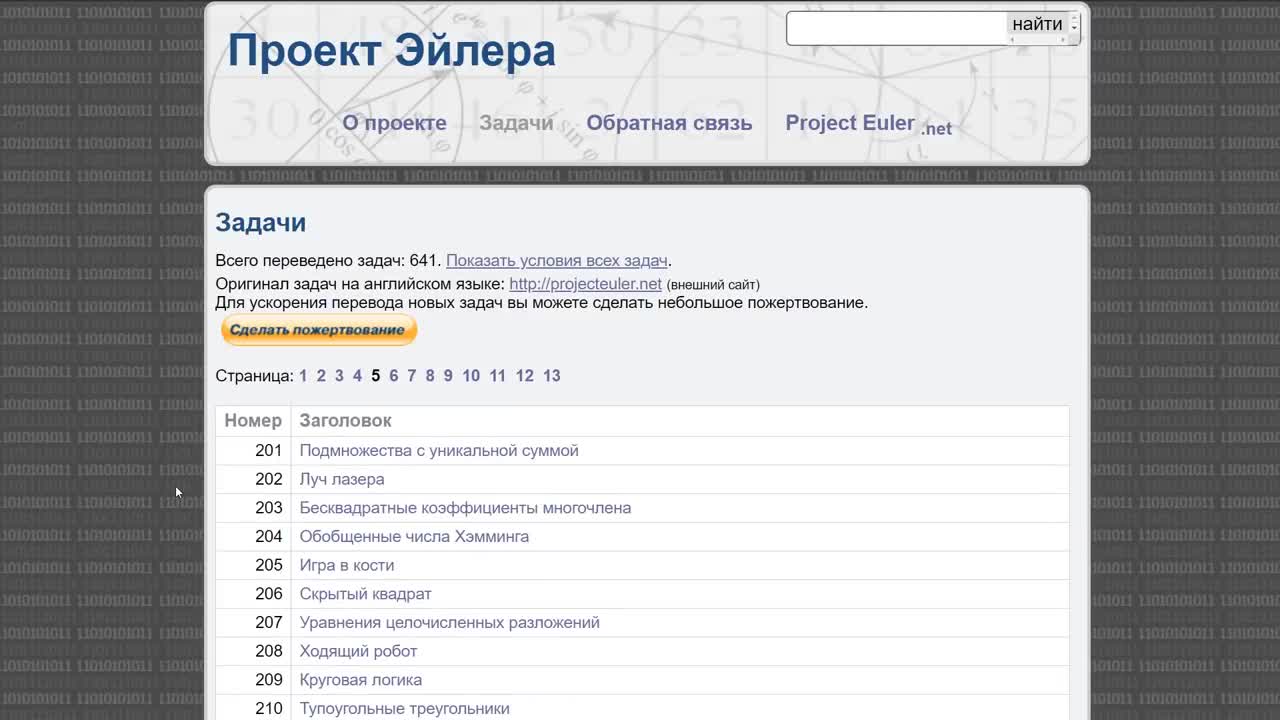The width and height of the screenshot is (1280, 720).
Task: Go to page 1
Action: click(x=303, y=376)
